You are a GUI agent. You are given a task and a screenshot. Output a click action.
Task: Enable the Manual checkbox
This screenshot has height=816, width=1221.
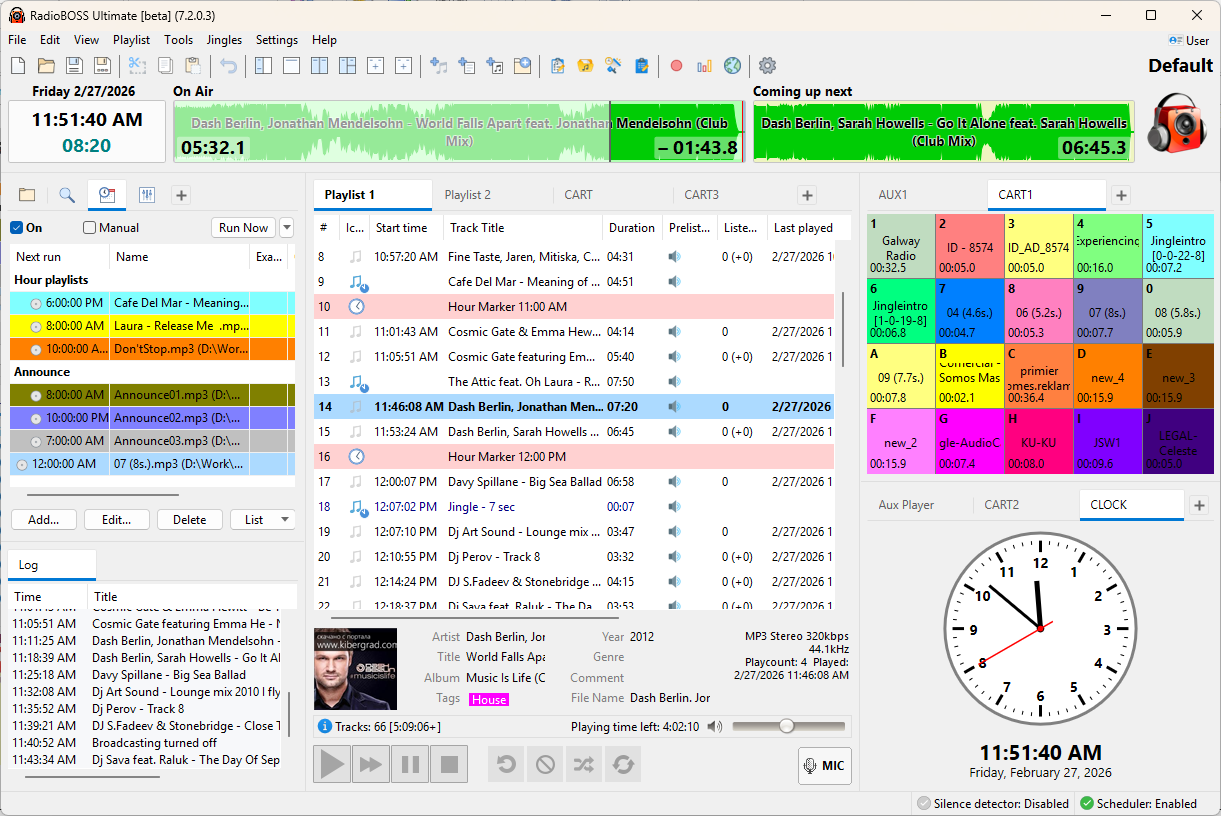pyautogui.click(x=89, y=228)
